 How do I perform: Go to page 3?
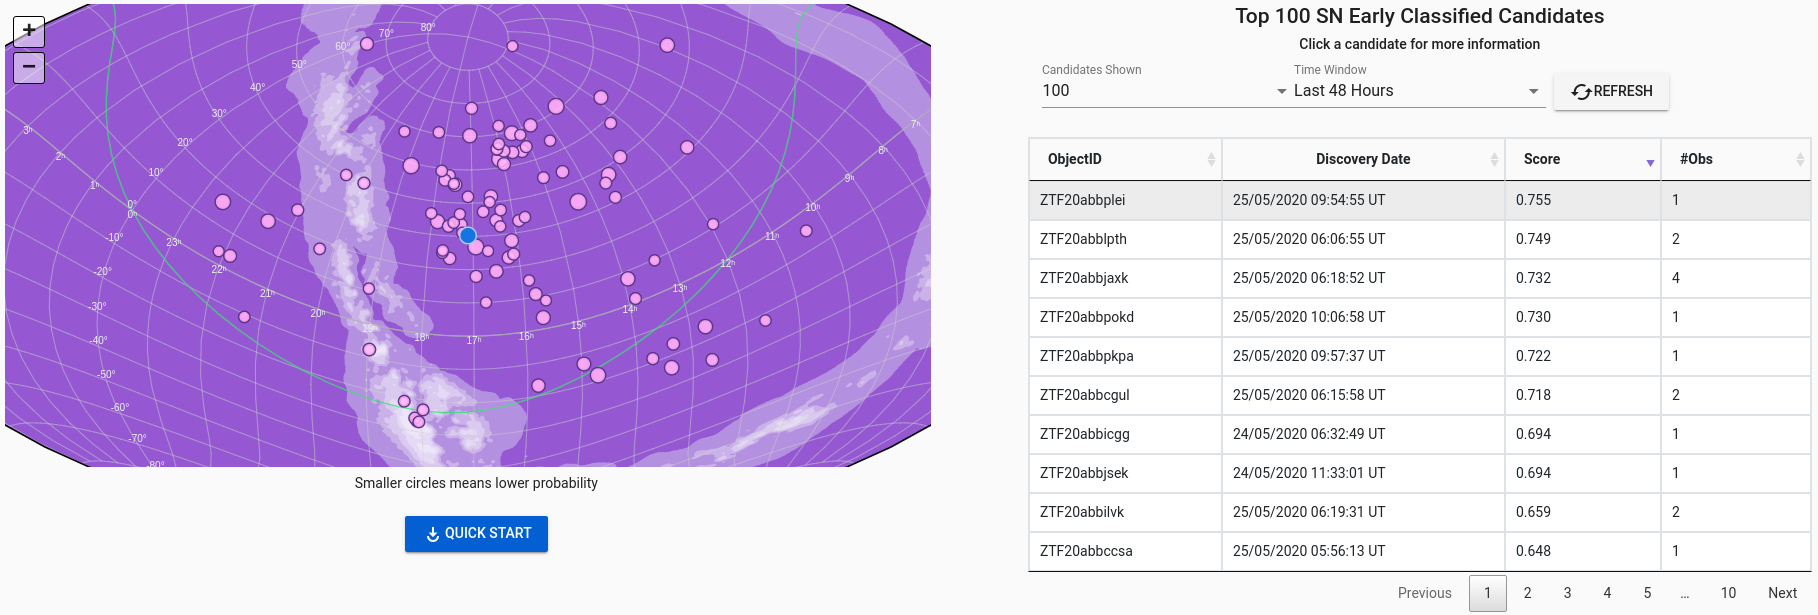tap(1567, 593)
